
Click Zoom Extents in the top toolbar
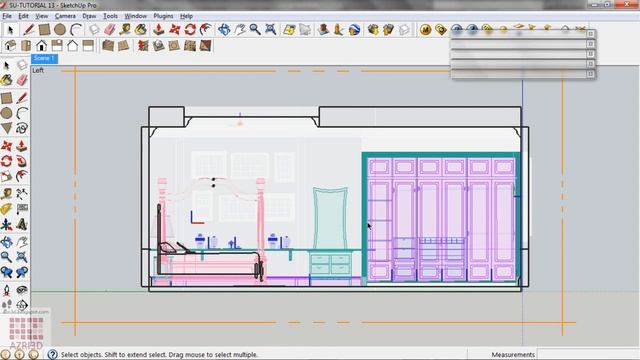[x=270, y=30]
